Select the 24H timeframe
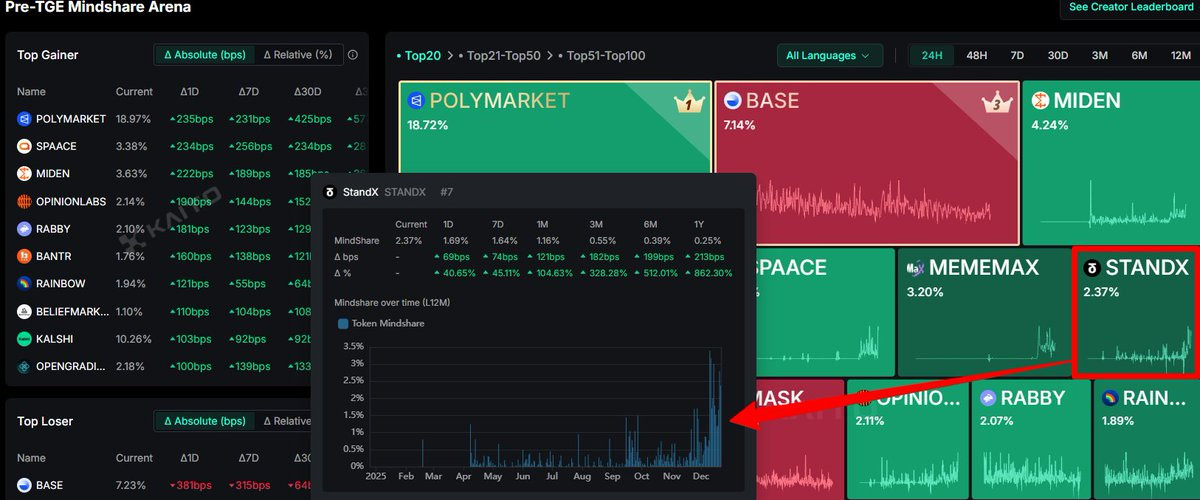The width and height of the screenshot is (1200, 500). (x=932, y=55)
